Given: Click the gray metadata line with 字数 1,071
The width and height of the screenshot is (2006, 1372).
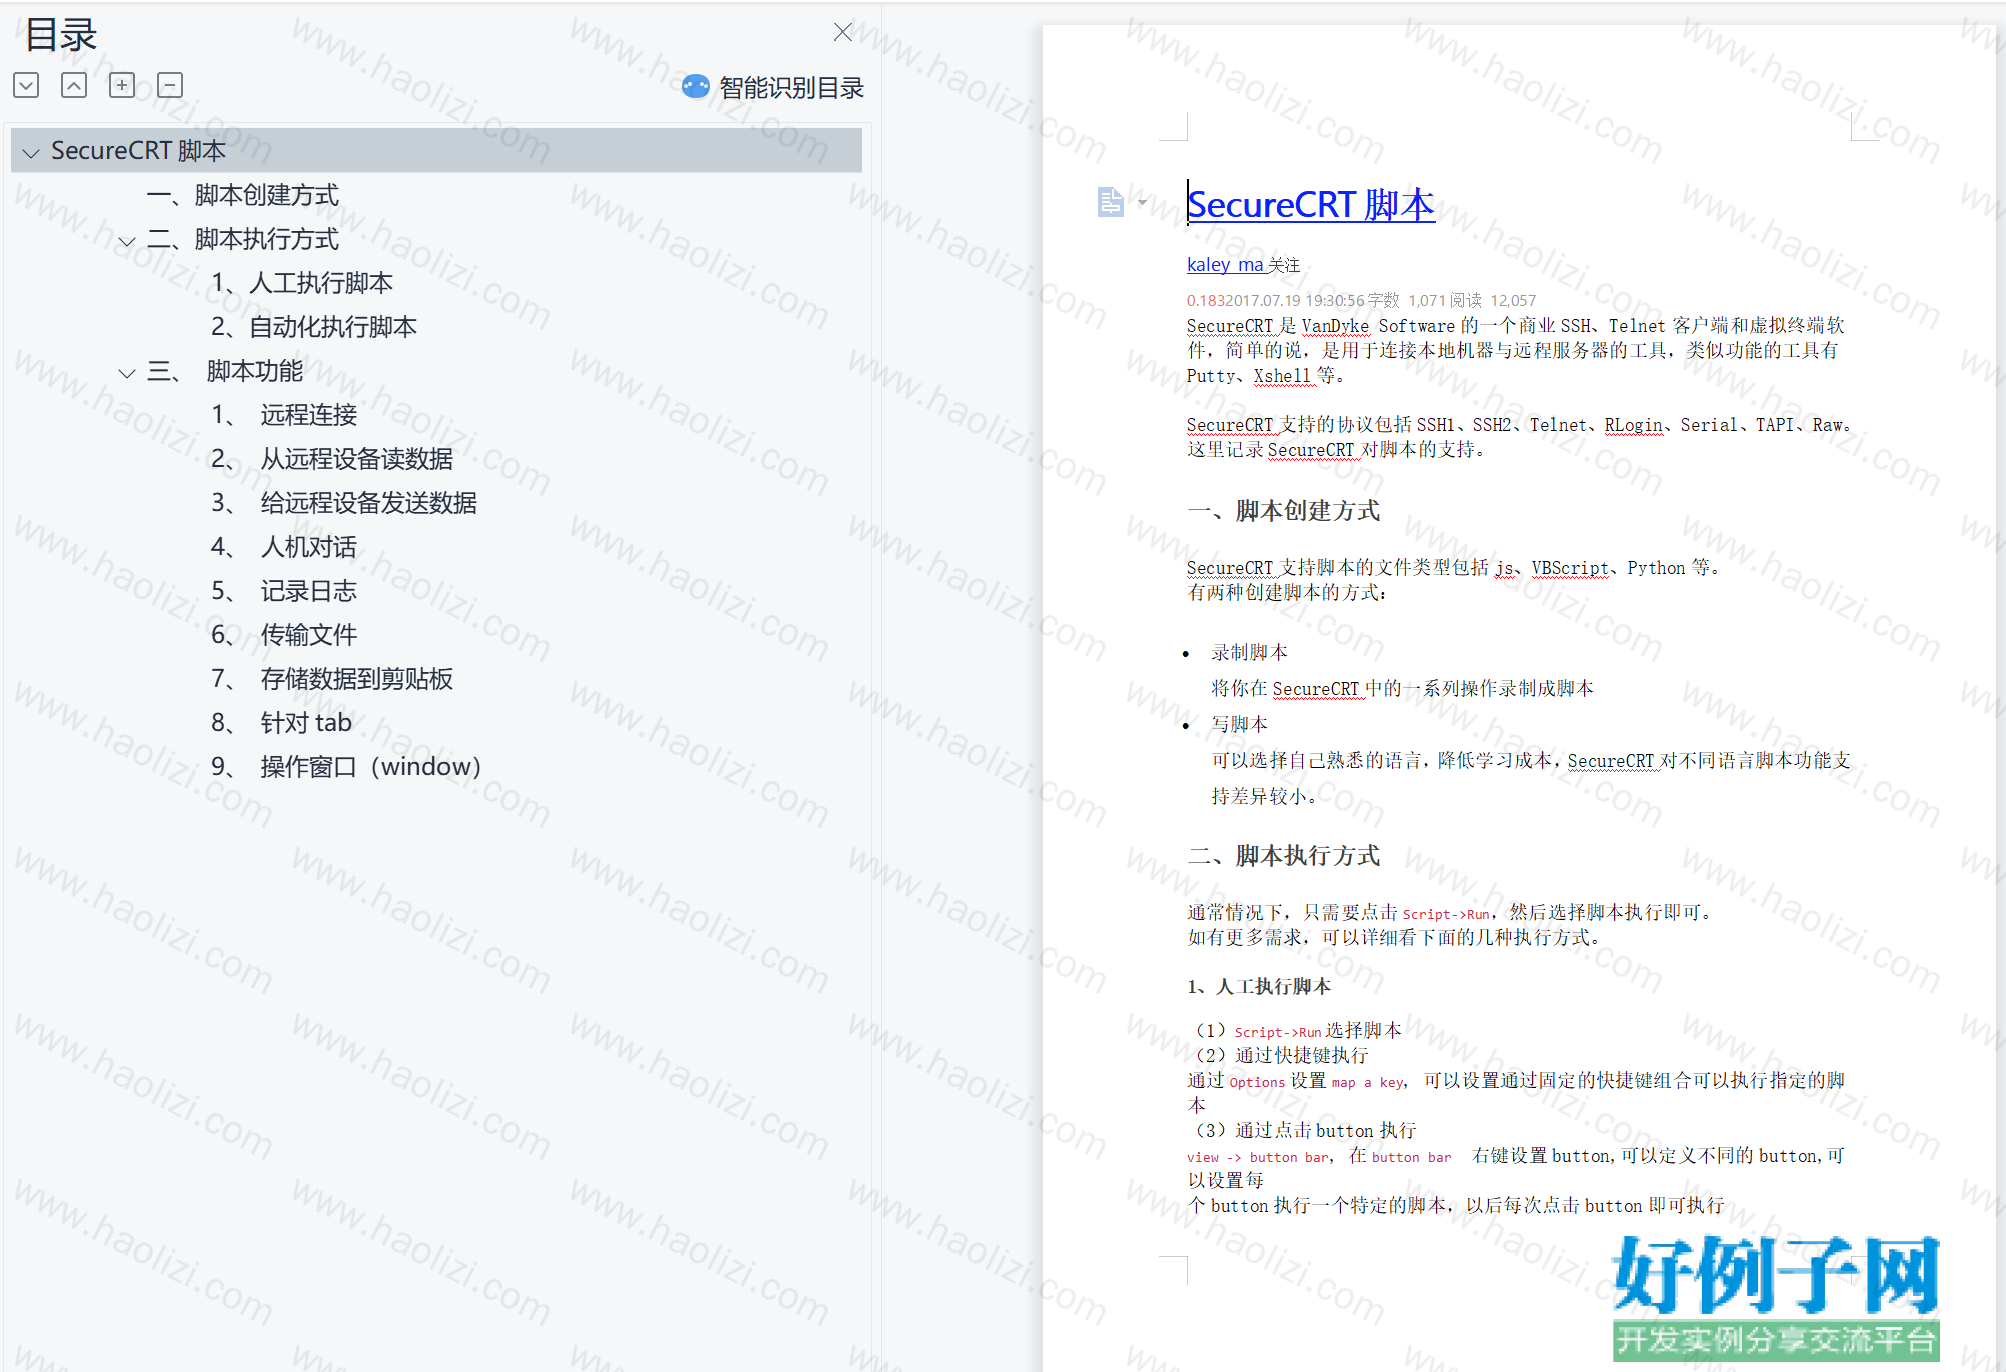Looking at the screenshot, I should tap(1361, 300).
